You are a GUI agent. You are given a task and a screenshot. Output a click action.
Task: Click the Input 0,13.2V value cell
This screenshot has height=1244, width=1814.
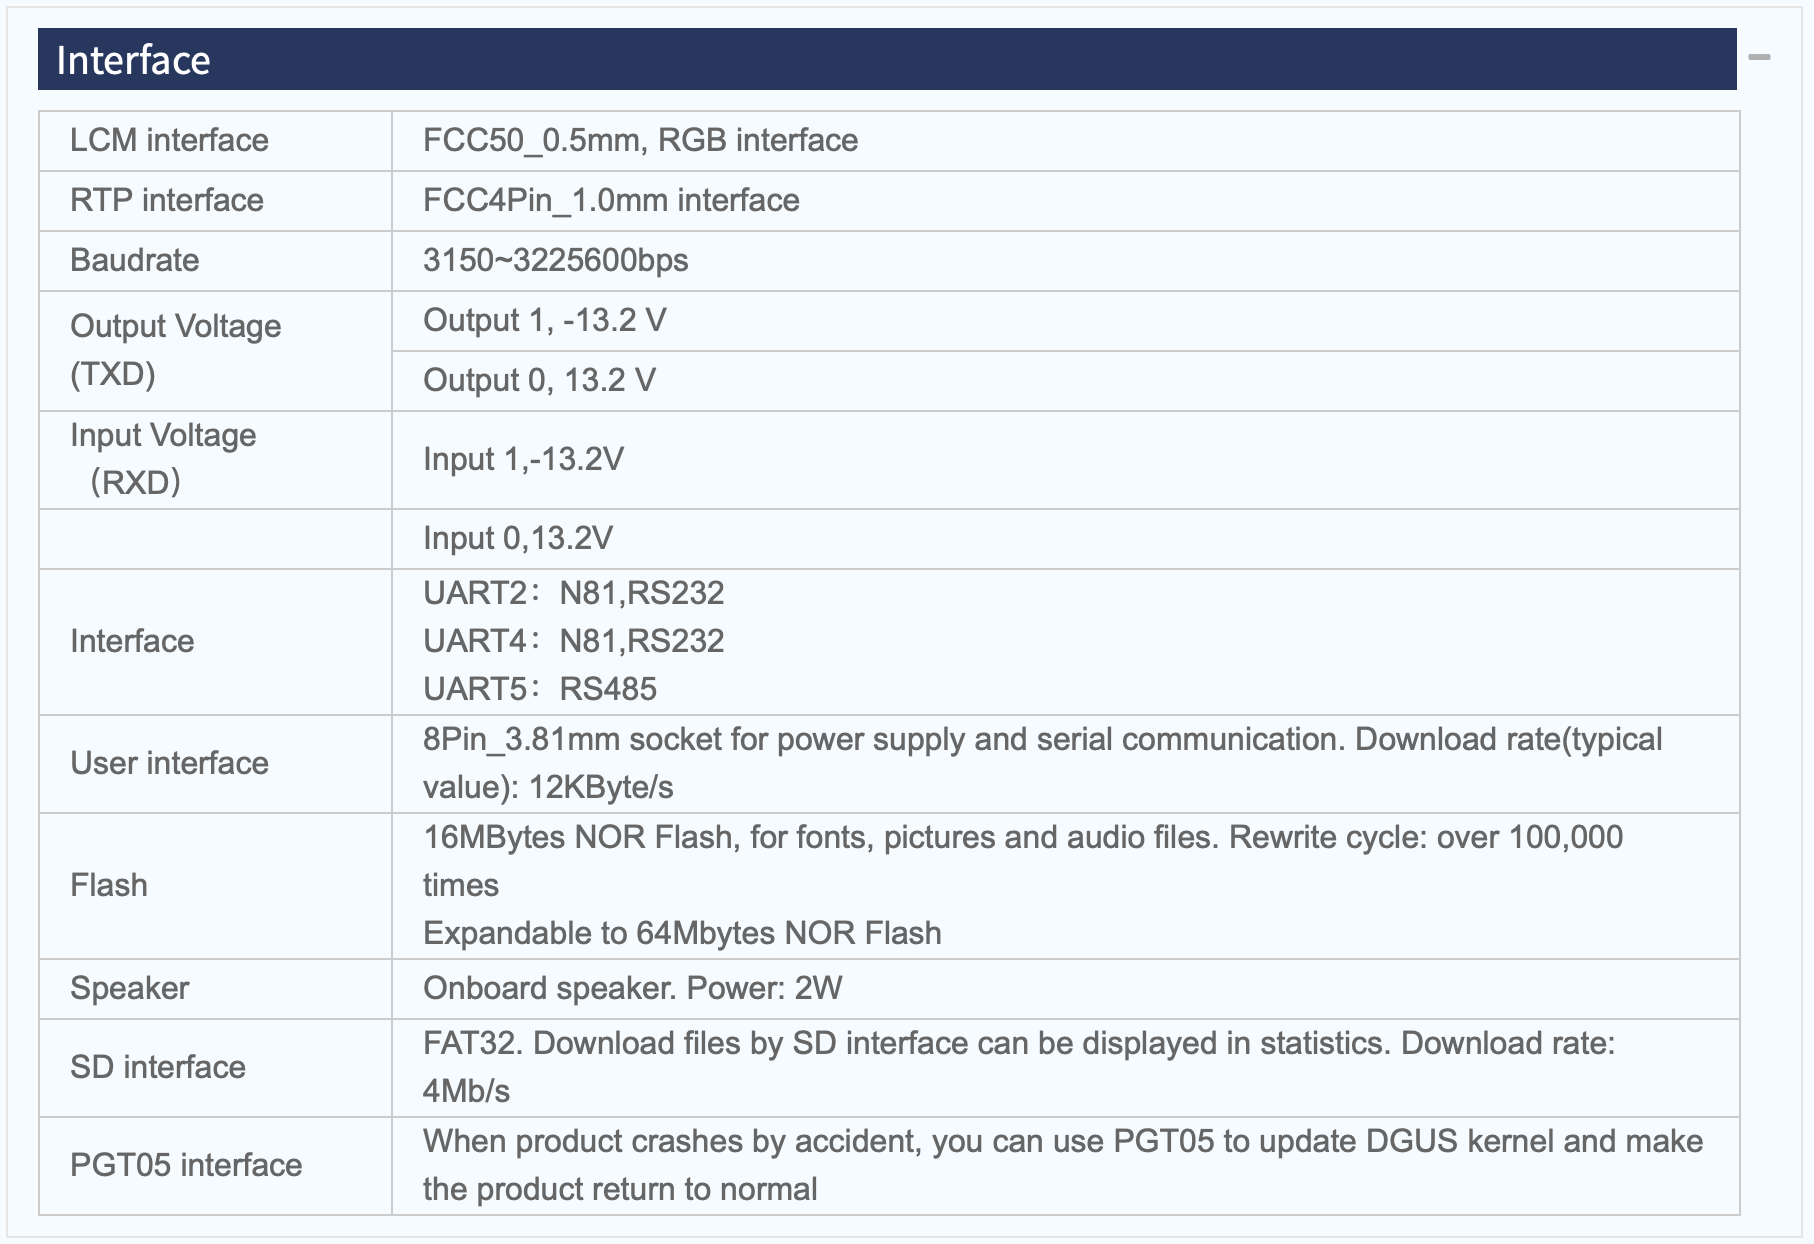click(x=517, y=539)
